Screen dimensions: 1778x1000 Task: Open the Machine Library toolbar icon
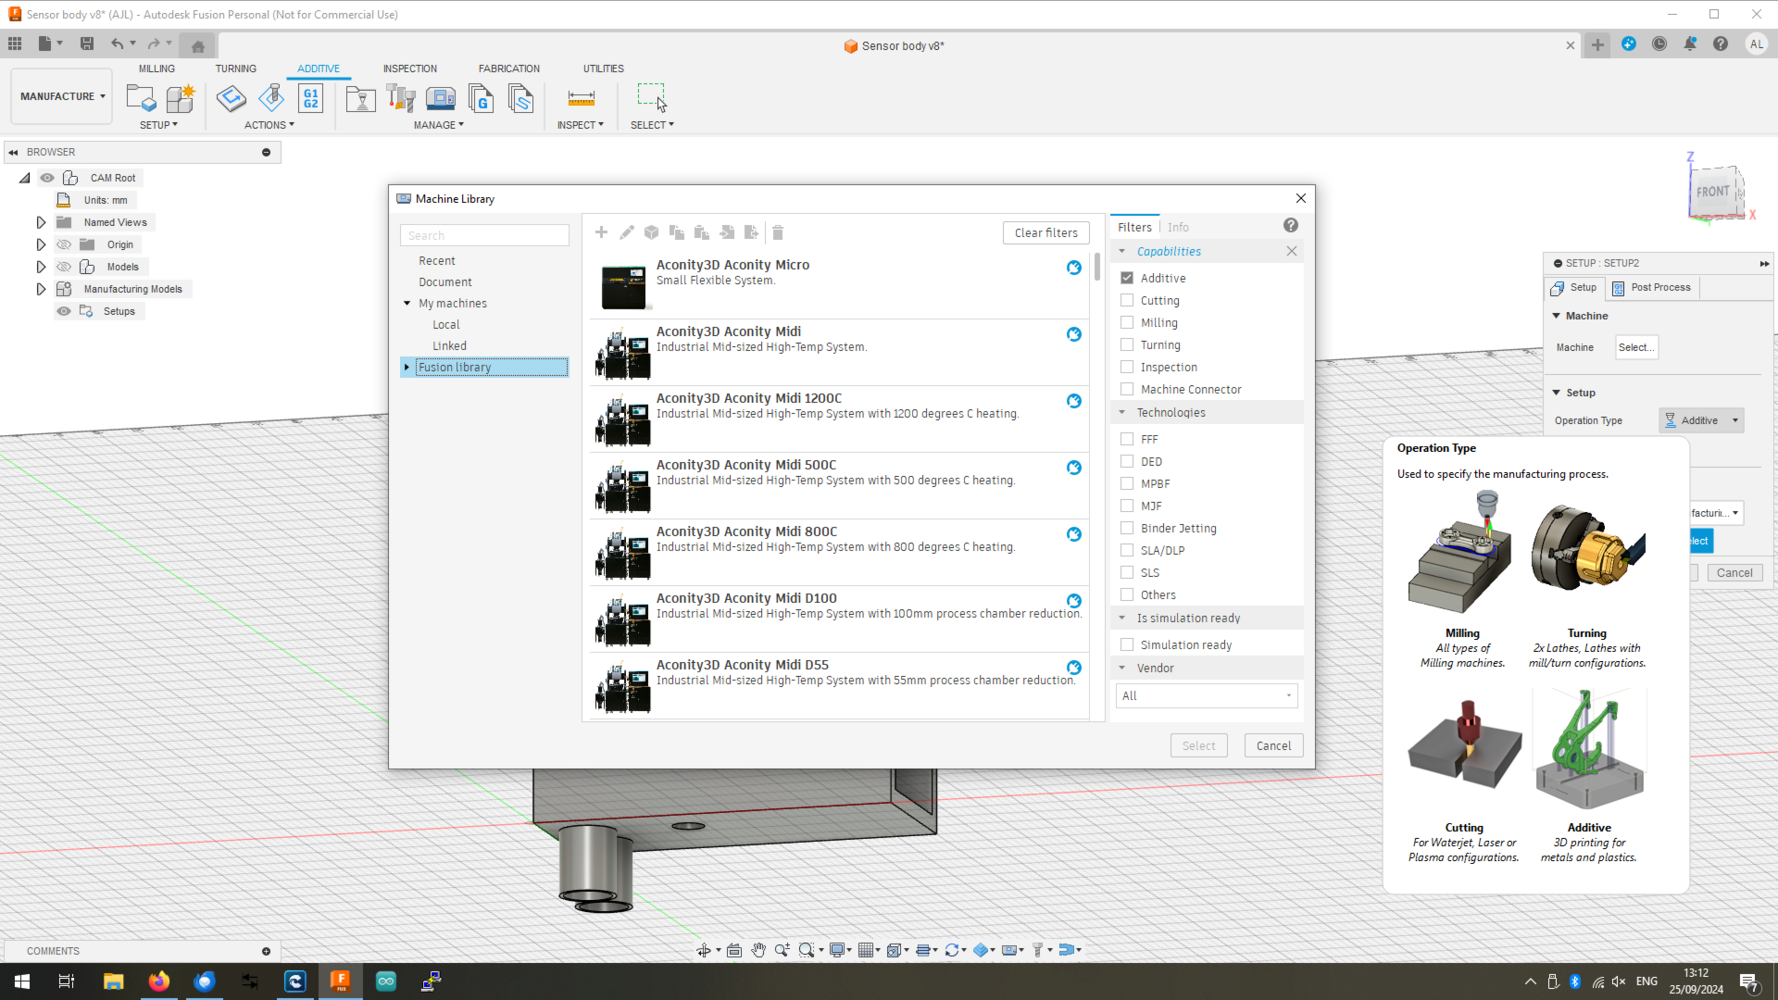click(440, 98)
